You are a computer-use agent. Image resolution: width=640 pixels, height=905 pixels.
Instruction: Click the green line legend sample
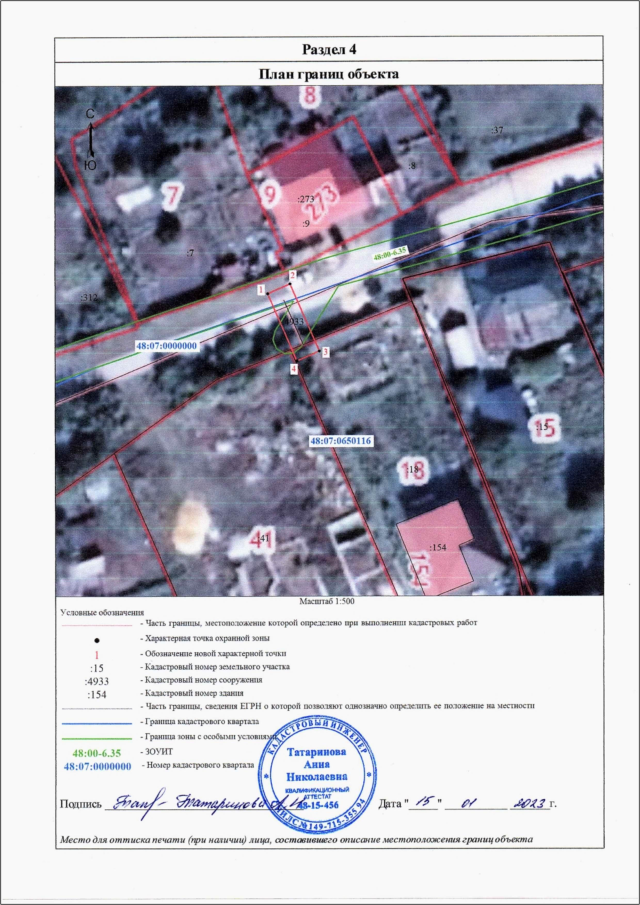pyautogui.click(x=96, y=737)
